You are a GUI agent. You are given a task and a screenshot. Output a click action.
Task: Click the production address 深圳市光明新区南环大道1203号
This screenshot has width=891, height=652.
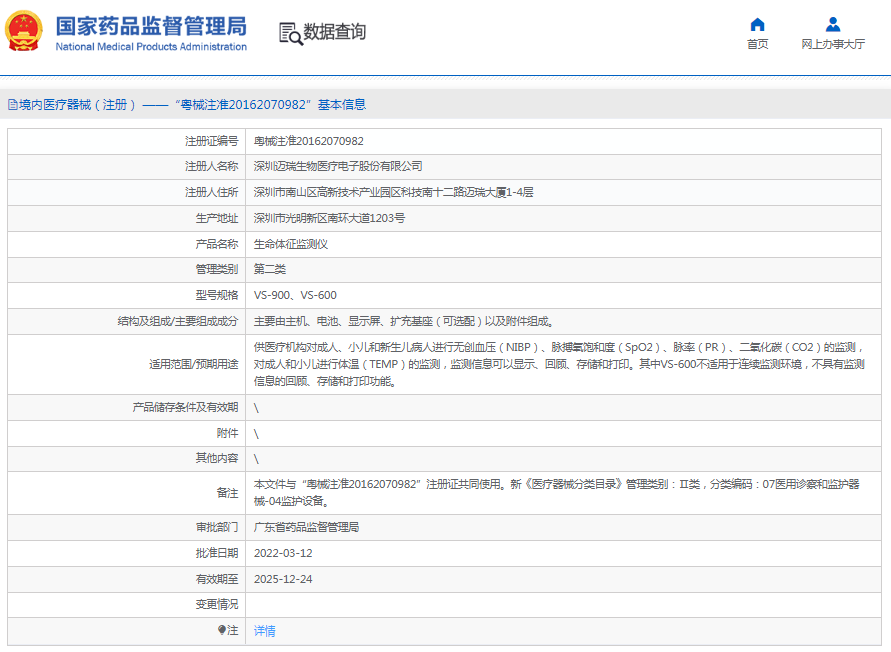[329, 218]
